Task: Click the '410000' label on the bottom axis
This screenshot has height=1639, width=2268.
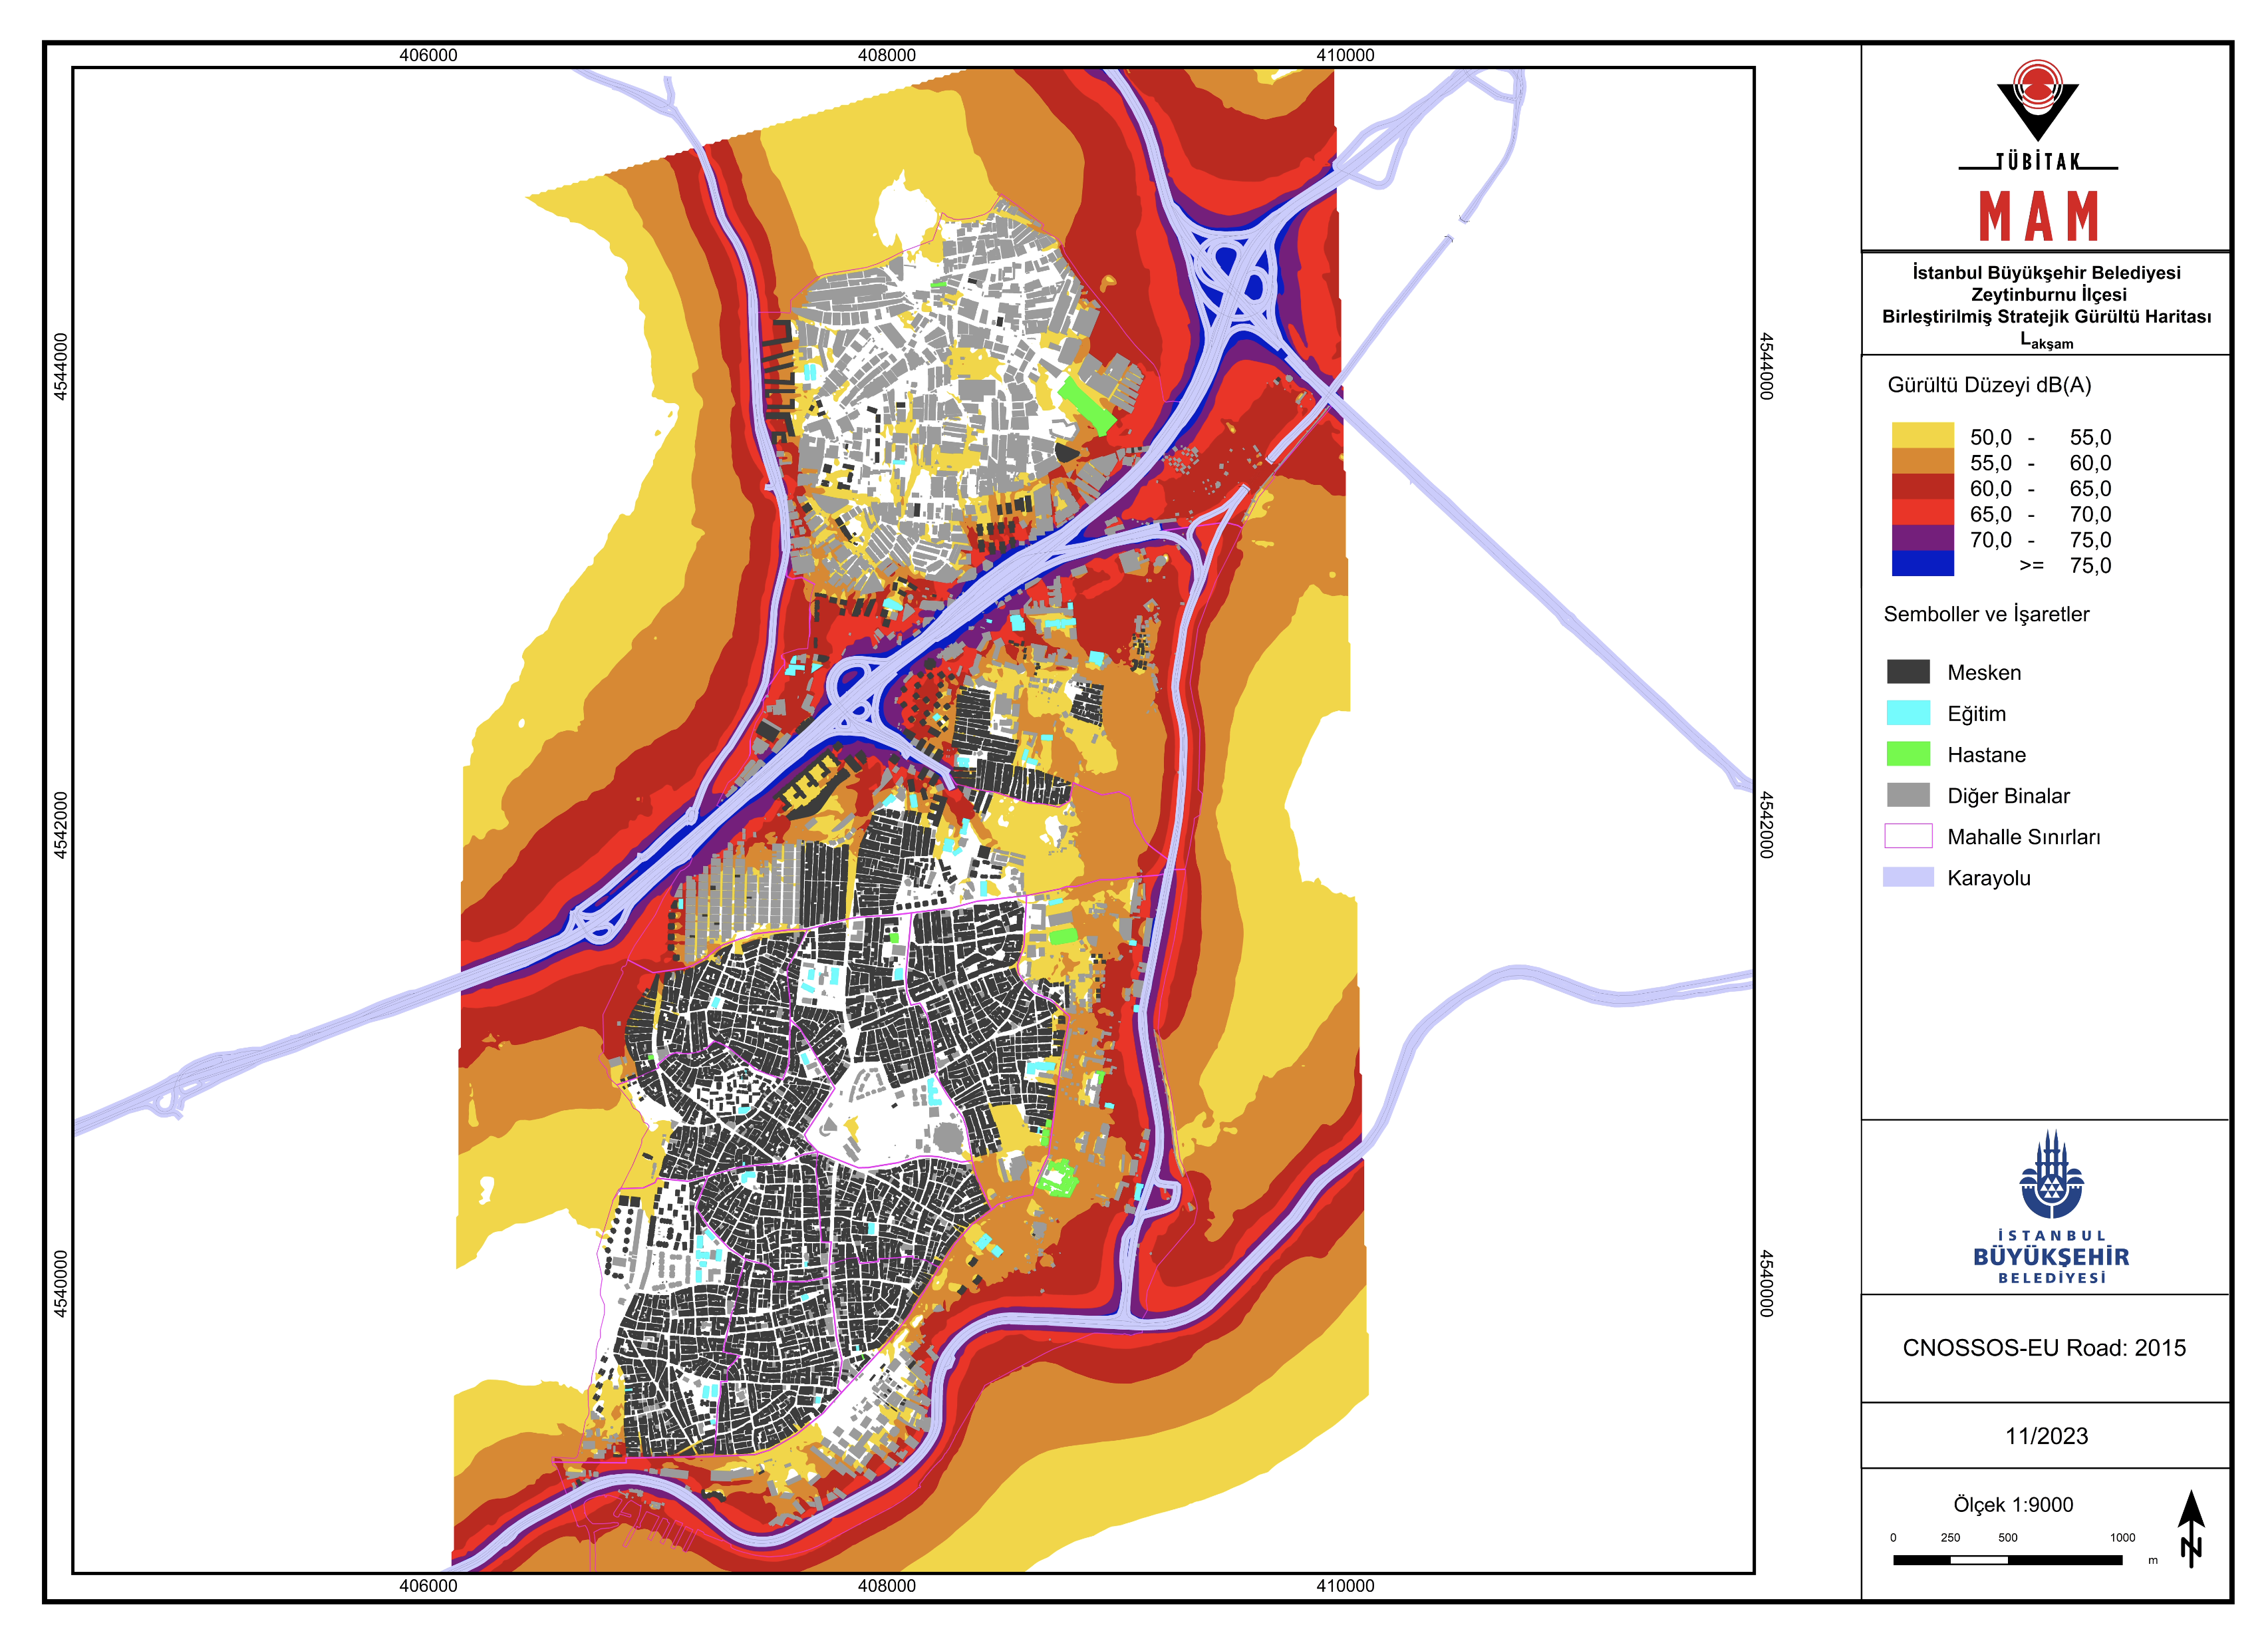Action: click(x=1345, y=1585)
